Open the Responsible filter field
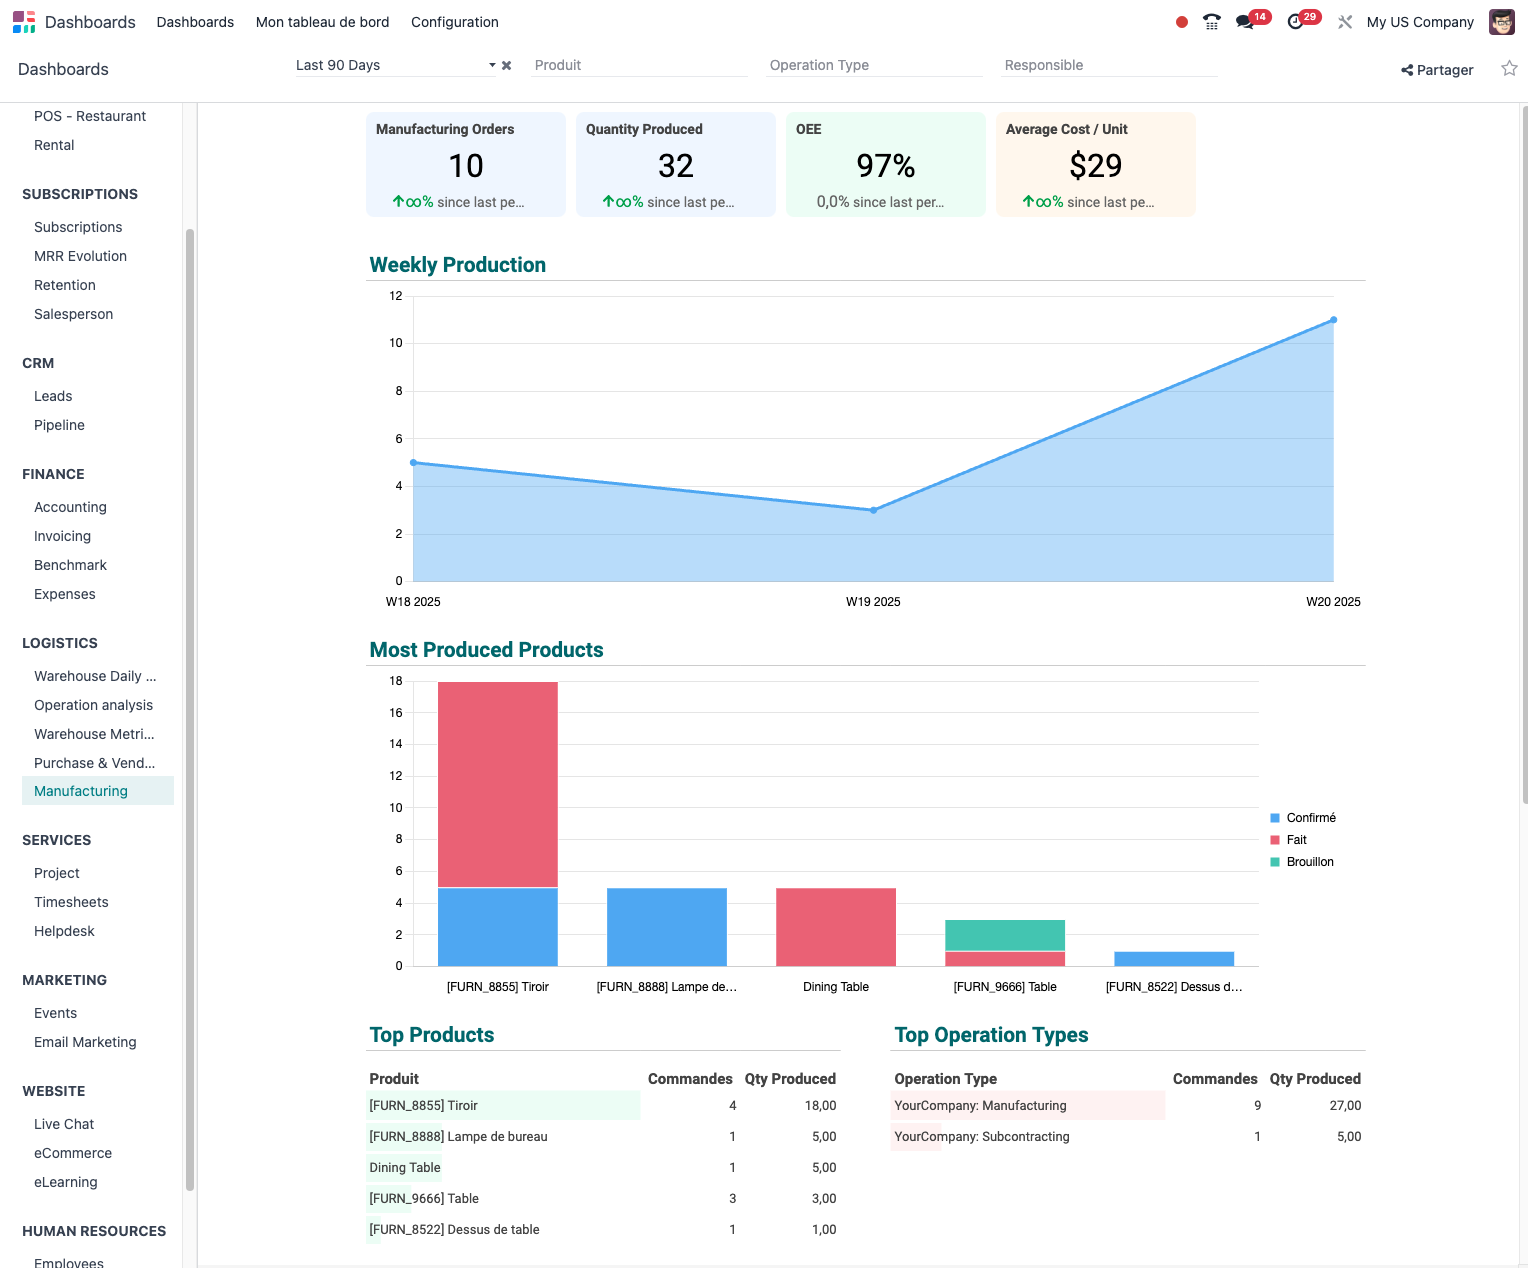Viewport: 1528px width, 1268px height. (1109, 65)
